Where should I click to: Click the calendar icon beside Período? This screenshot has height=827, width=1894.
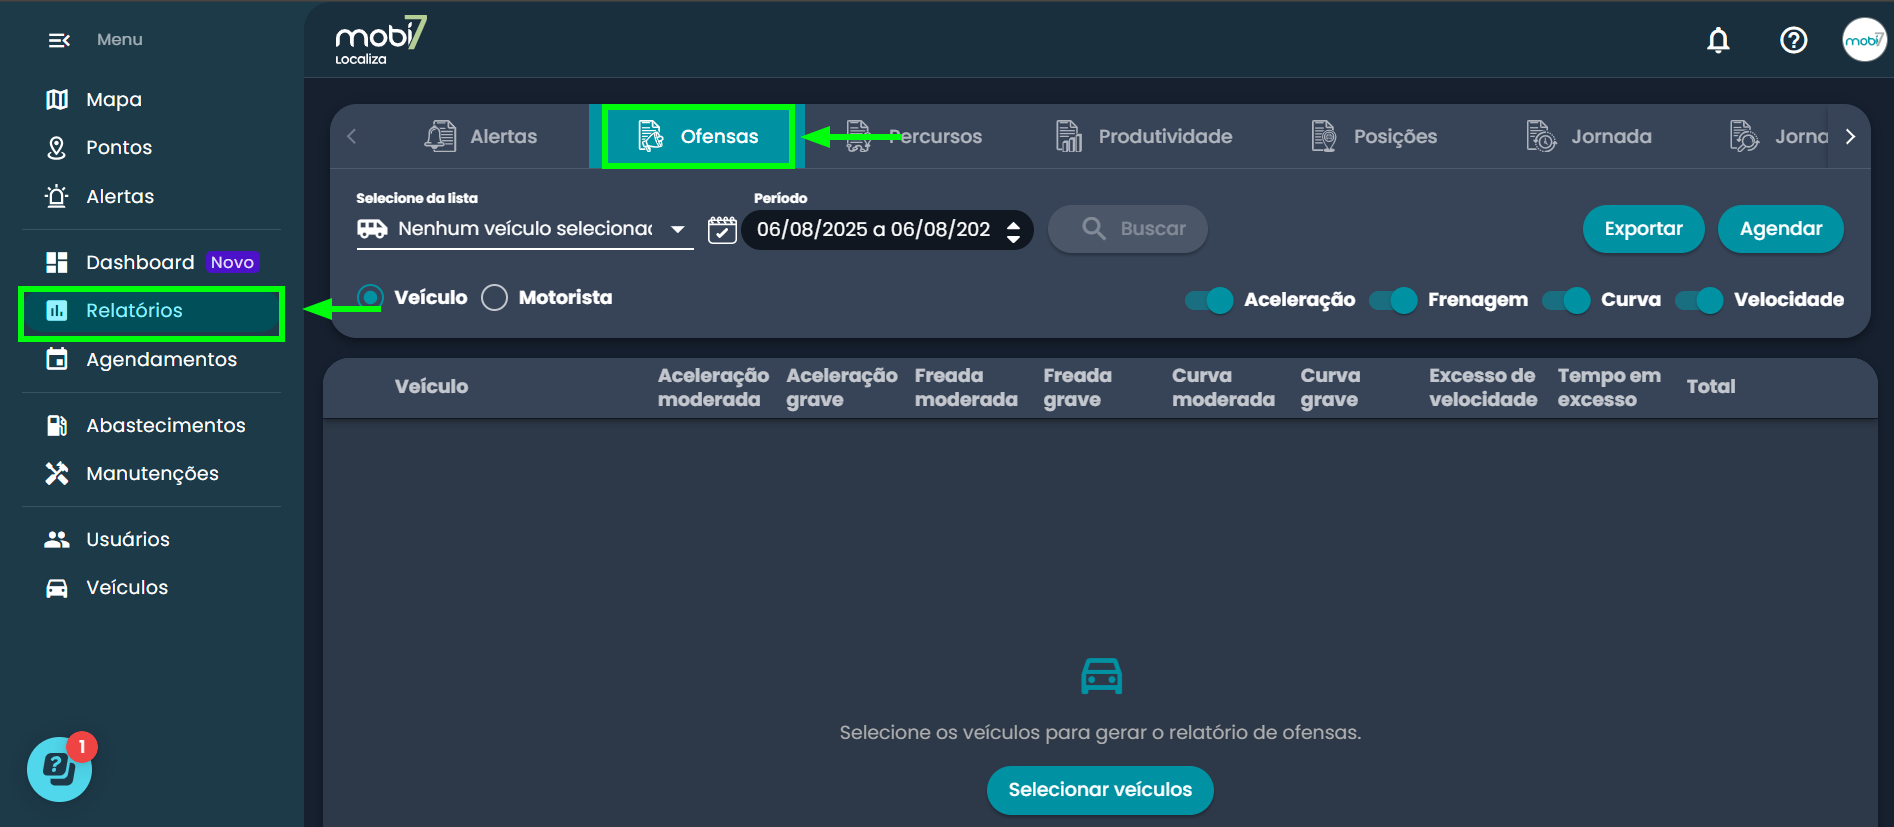pos(722,230)
